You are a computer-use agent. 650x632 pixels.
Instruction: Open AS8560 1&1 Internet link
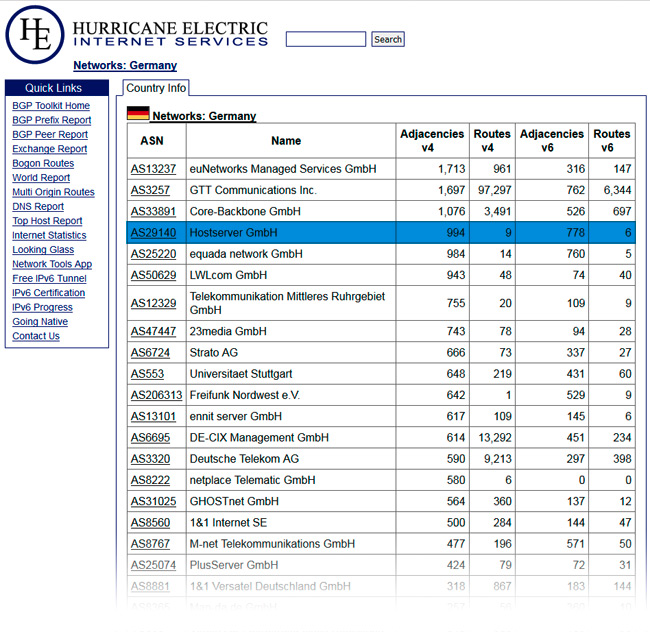click(150, 523)
